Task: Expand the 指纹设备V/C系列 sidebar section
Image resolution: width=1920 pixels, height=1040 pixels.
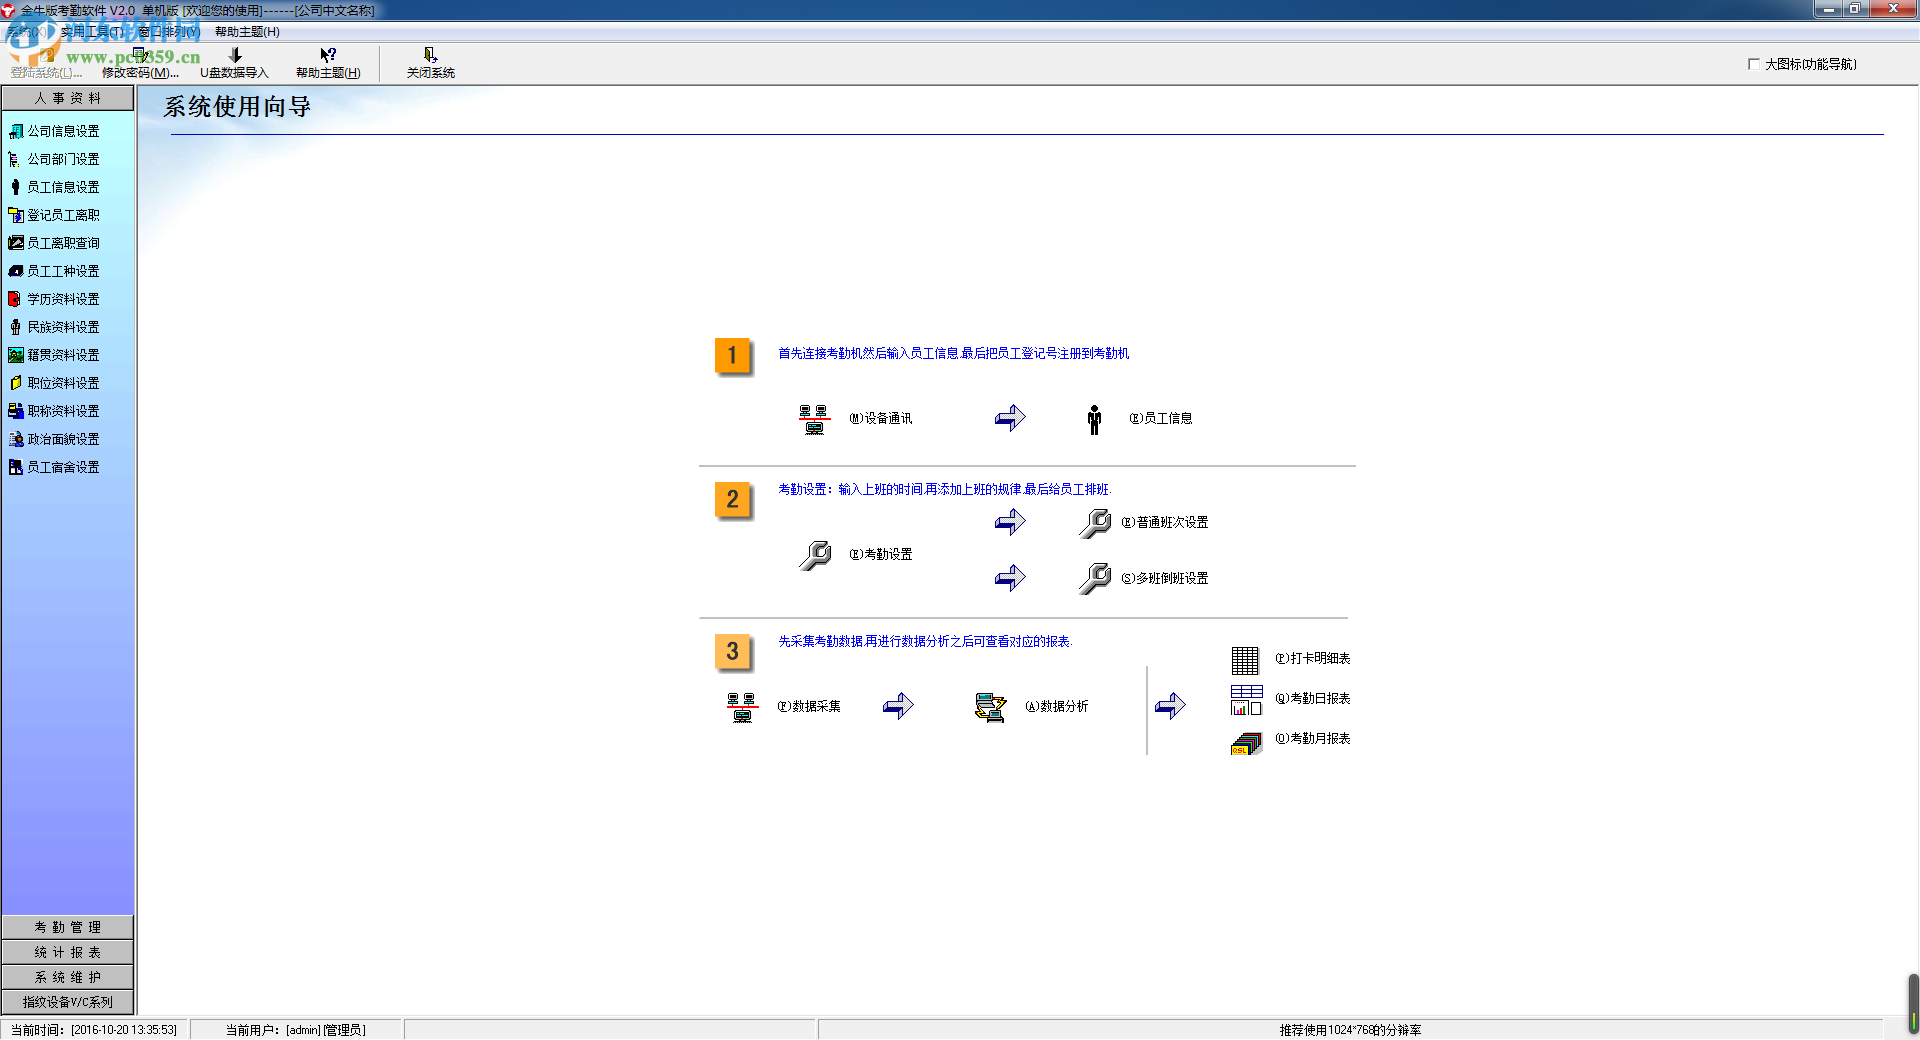Action: point(68,1002)
